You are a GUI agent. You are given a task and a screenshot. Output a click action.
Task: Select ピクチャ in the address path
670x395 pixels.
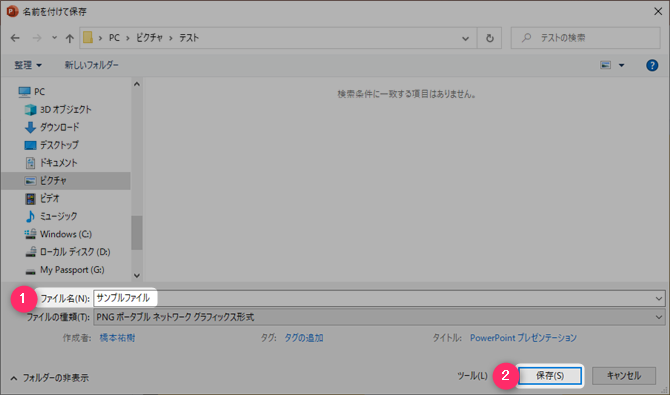coord(149,38)
